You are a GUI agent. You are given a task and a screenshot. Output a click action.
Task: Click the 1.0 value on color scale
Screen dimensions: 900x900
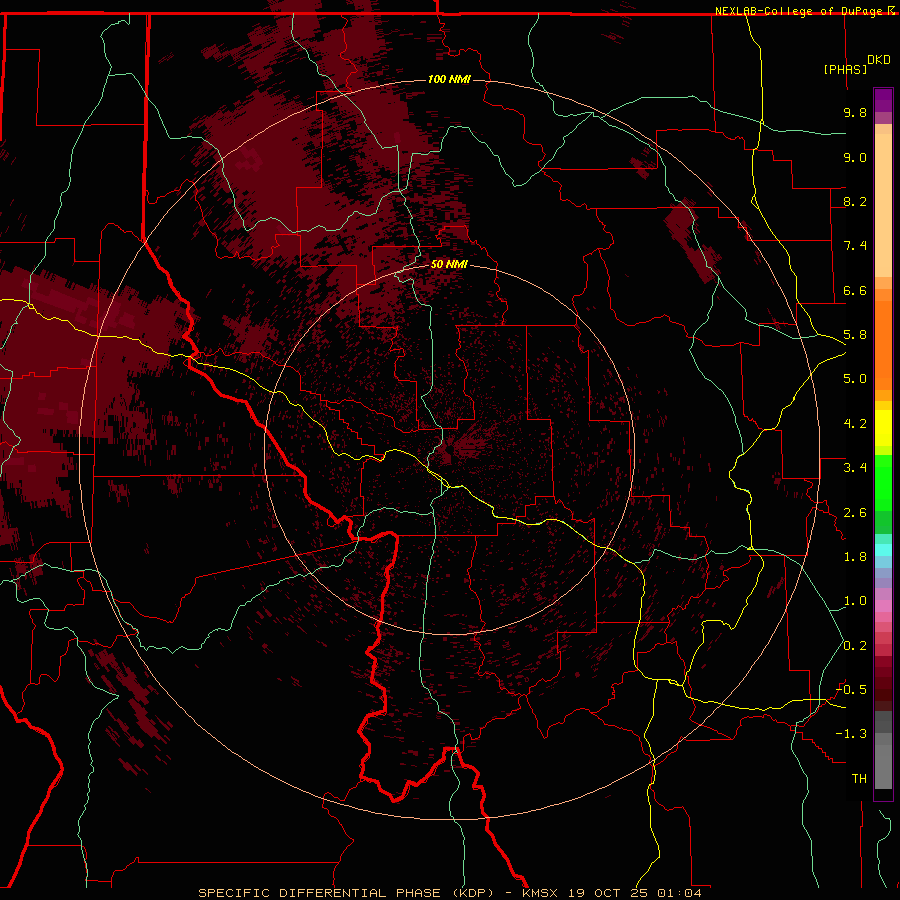(x=855, y=601)
